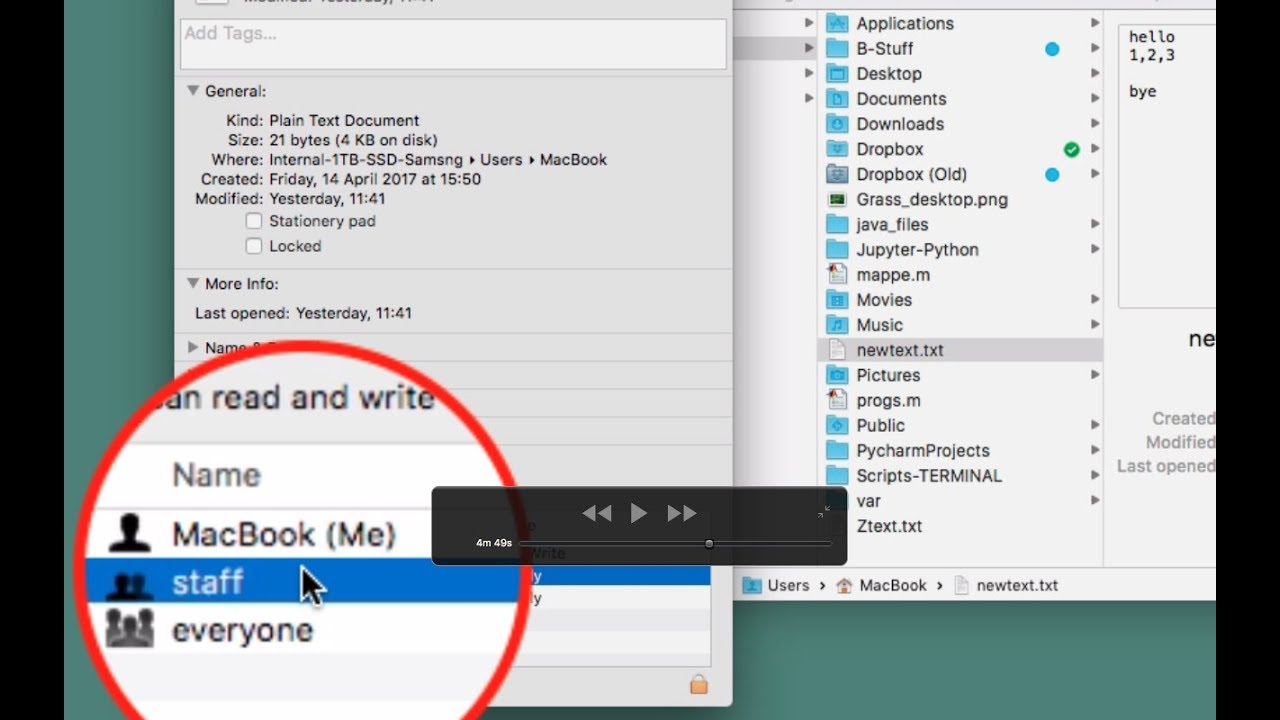Expand the Movies folder arrow
This screenshot has width=1280, height=720.
(1096, 300)
